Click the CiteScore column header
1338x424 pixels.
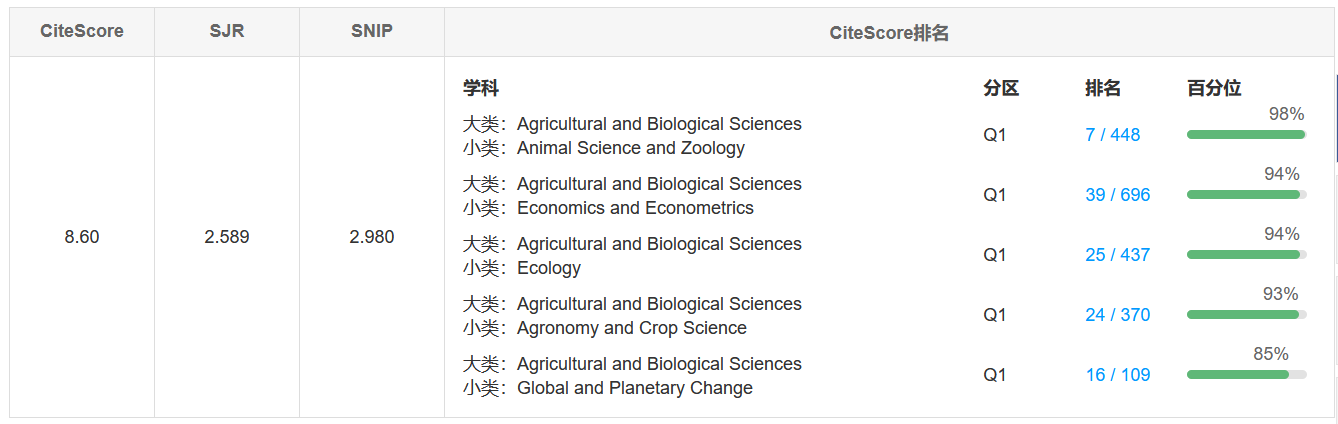pos(82,31)
